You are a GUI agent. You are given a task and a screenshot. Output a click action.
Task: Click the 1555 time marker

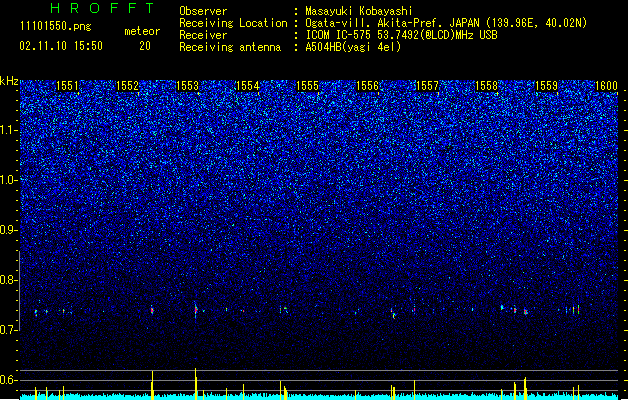(307, 86)
